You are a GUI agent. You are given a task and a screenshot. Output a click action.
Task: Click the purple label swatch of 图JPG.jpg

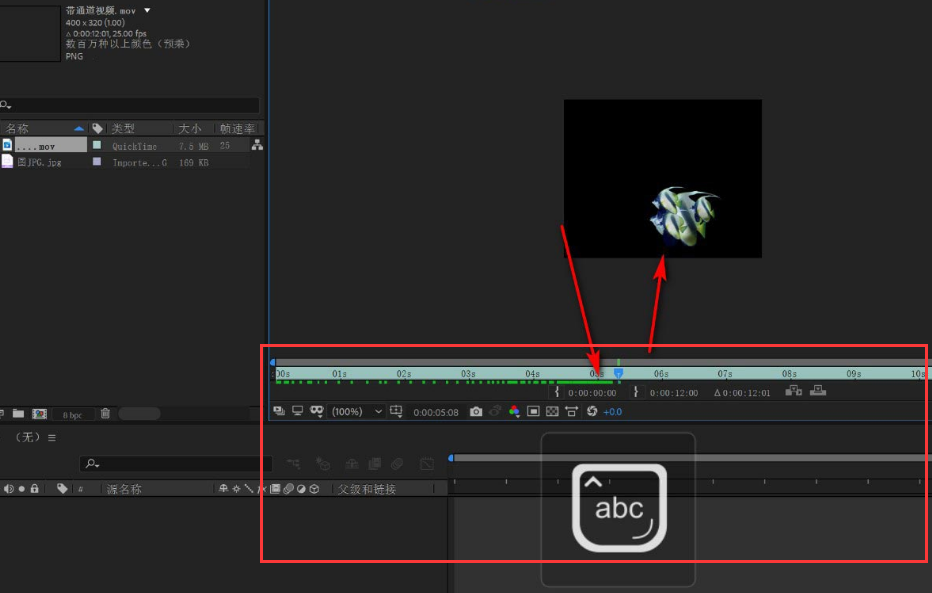97,162
